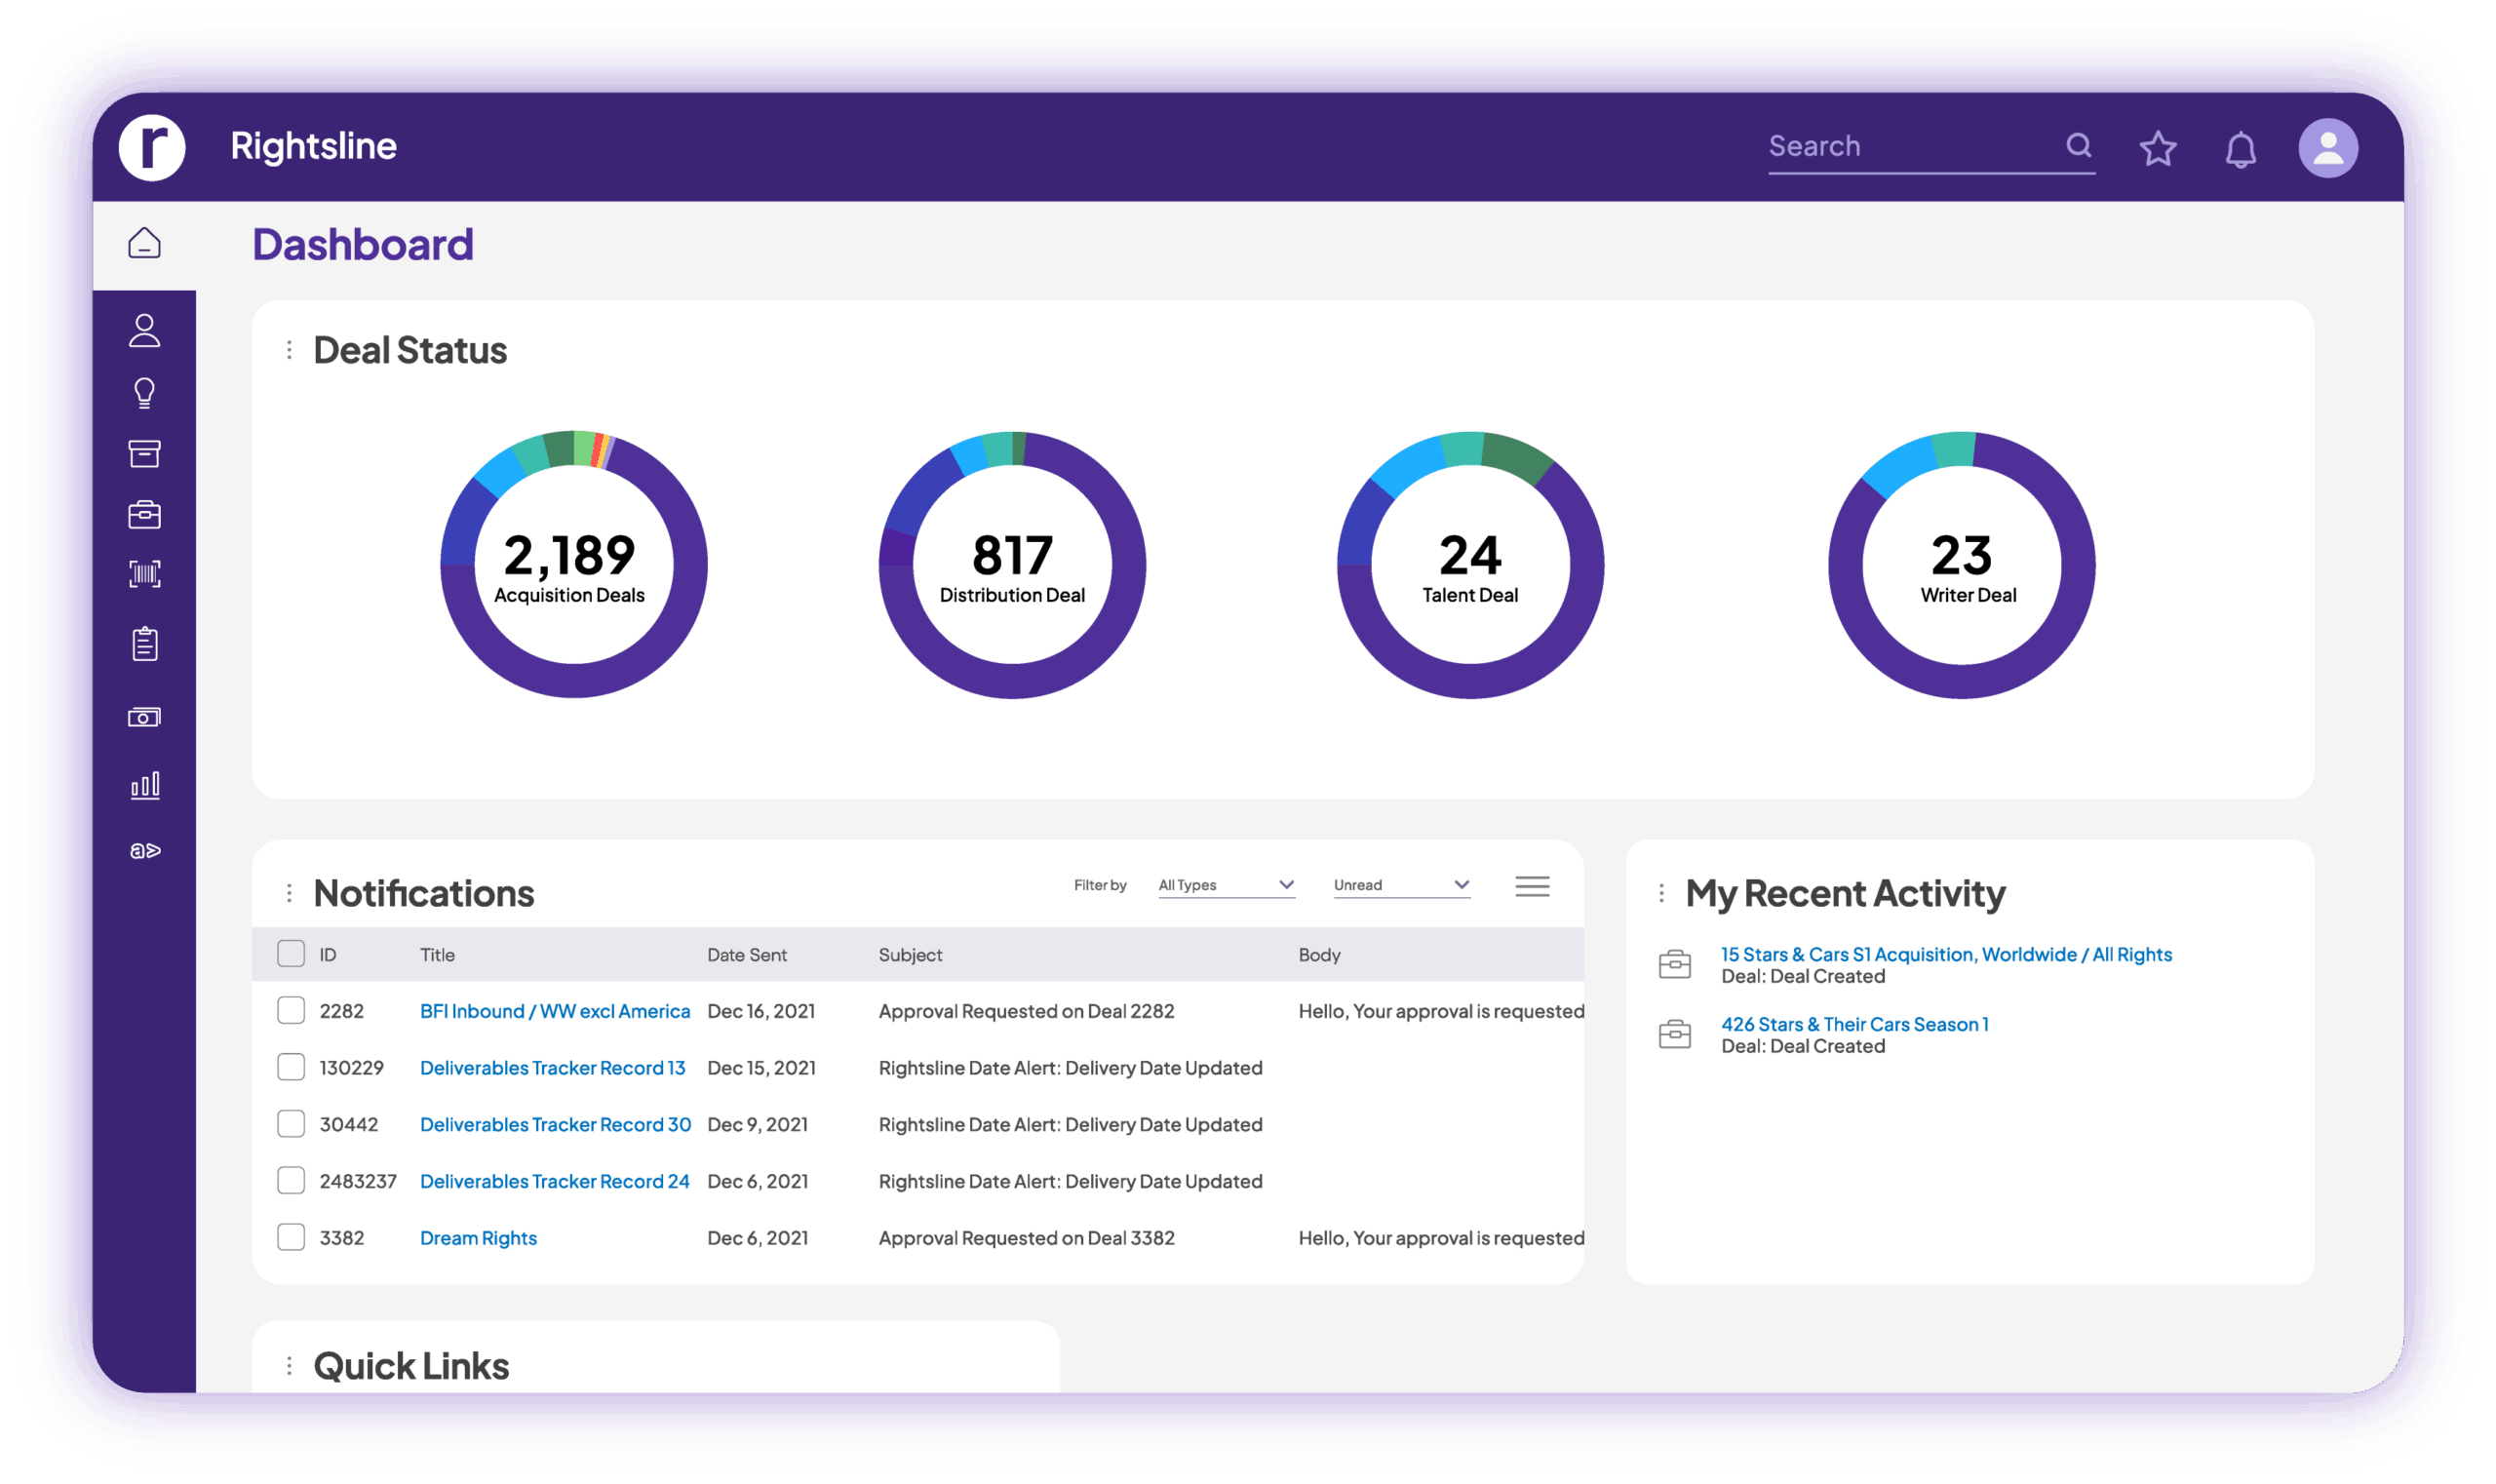Tick the select-all checkbox in header
Viewport: 2496px width, 1484px height.
point(291,954)
